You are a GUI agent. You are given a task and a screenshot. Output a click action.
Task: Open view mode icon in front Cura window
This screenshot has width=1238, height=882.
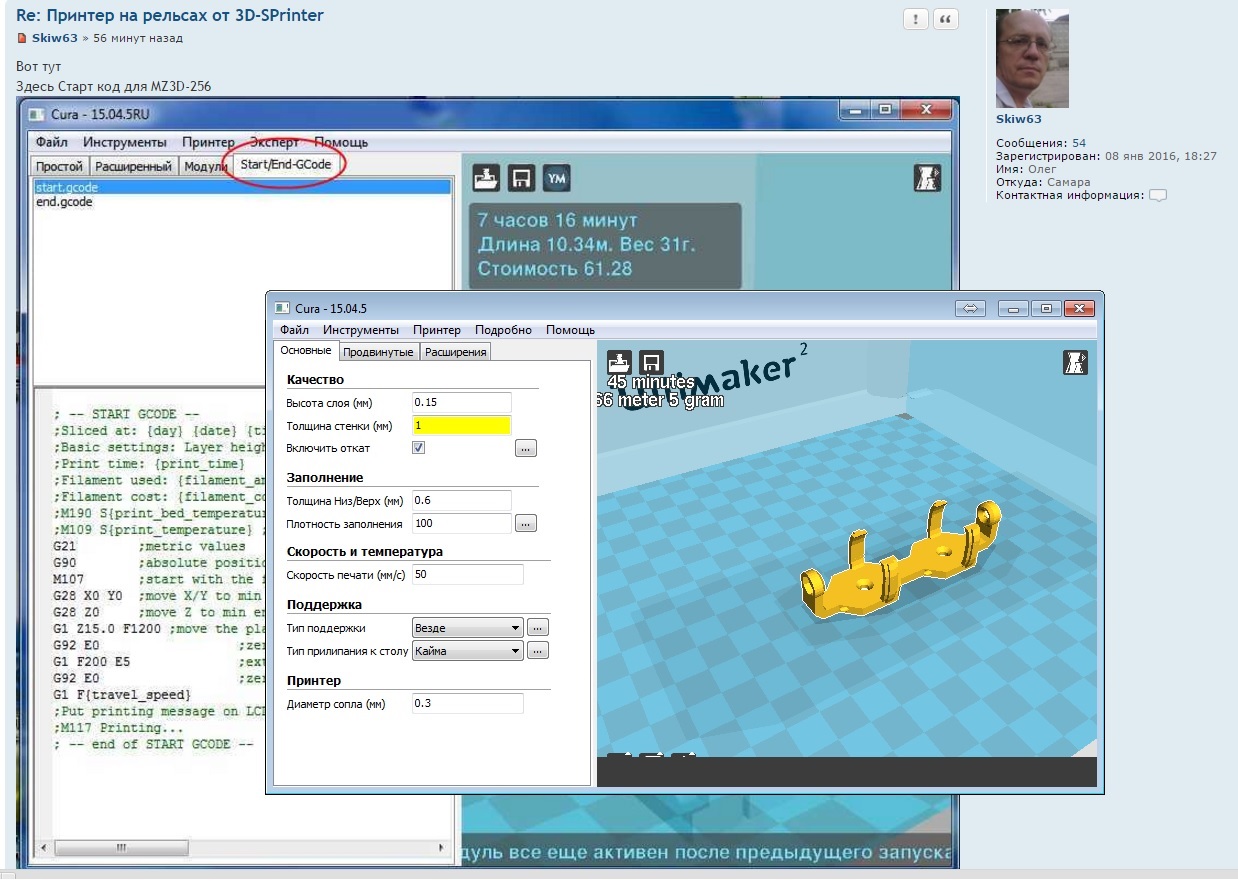pyautogui.click(x=1075, y=363)
